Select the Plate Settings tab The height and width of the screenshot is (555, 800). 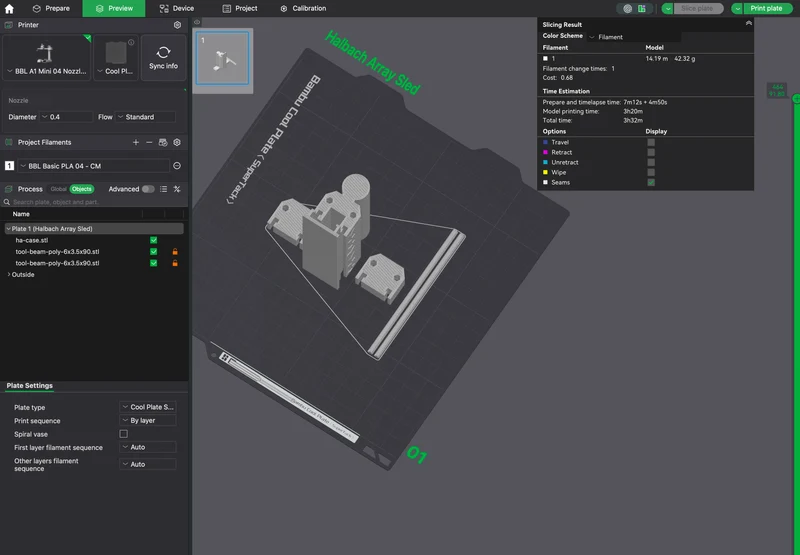click(x=30, y=386)
